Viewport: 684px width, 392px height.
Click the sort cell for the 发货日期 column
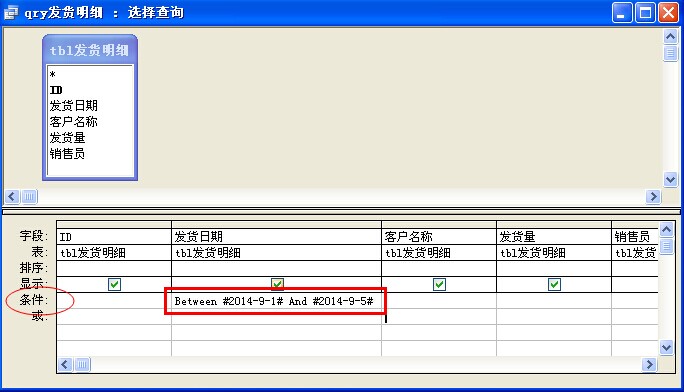point(277,269)
